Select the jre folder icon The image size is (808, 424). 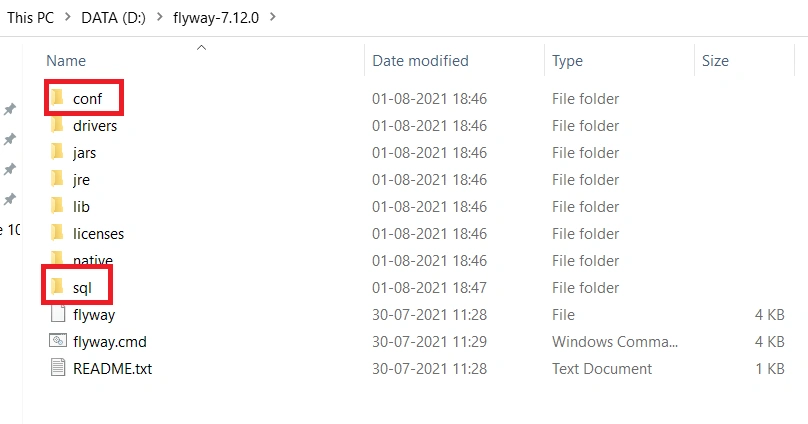pyautogui.click(x=57, y=178)
